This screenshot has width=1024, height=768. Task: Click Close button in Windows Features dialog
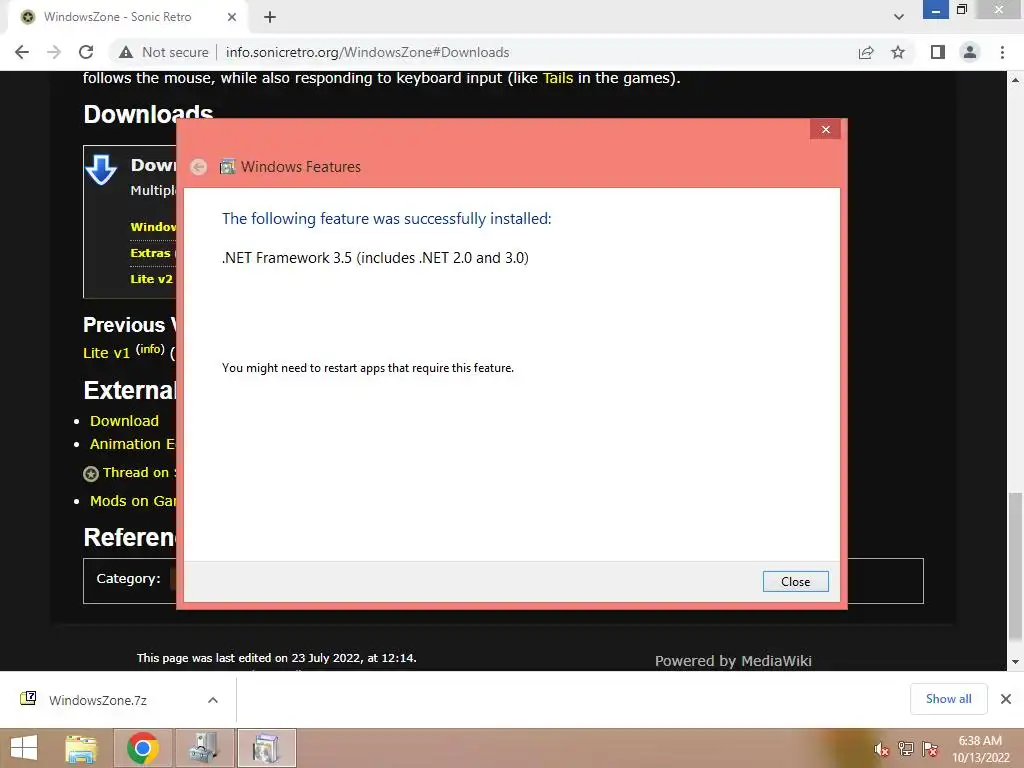pyautogui.click(x=795, y=581)
